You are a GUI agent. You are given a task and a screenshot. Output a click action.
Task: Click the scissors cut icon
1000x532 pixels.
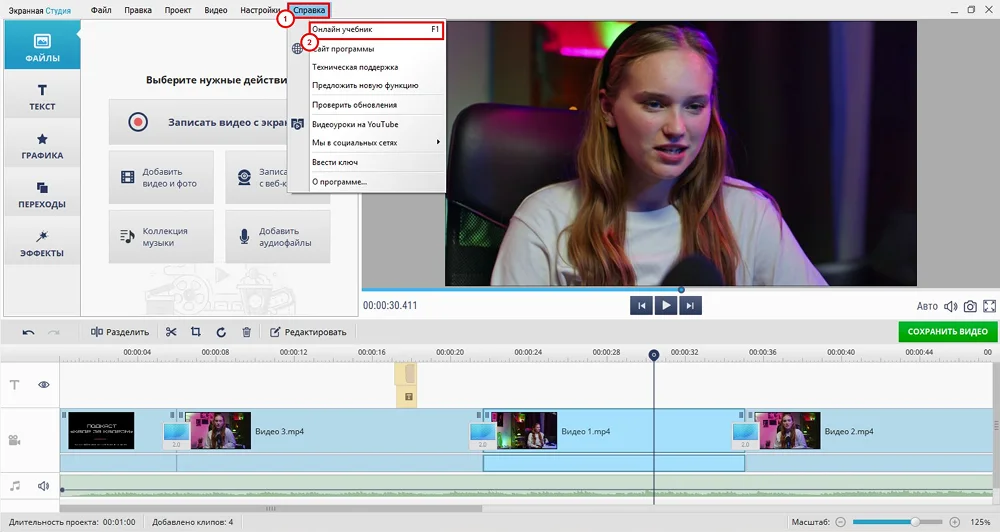[x=171, y=332]
